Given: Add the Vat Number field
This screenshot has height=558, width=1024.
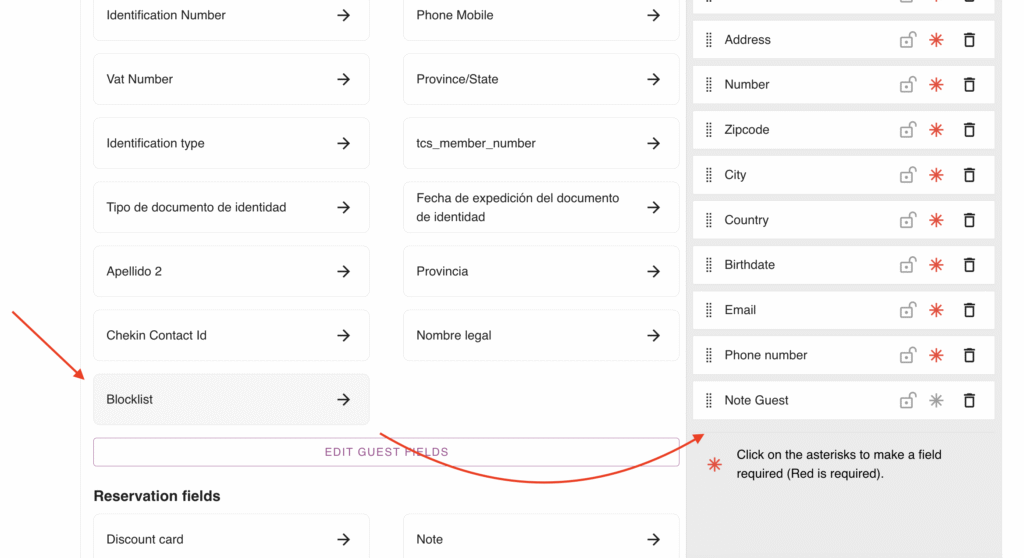Looking at the screenshot, I should tap(343, 79).
